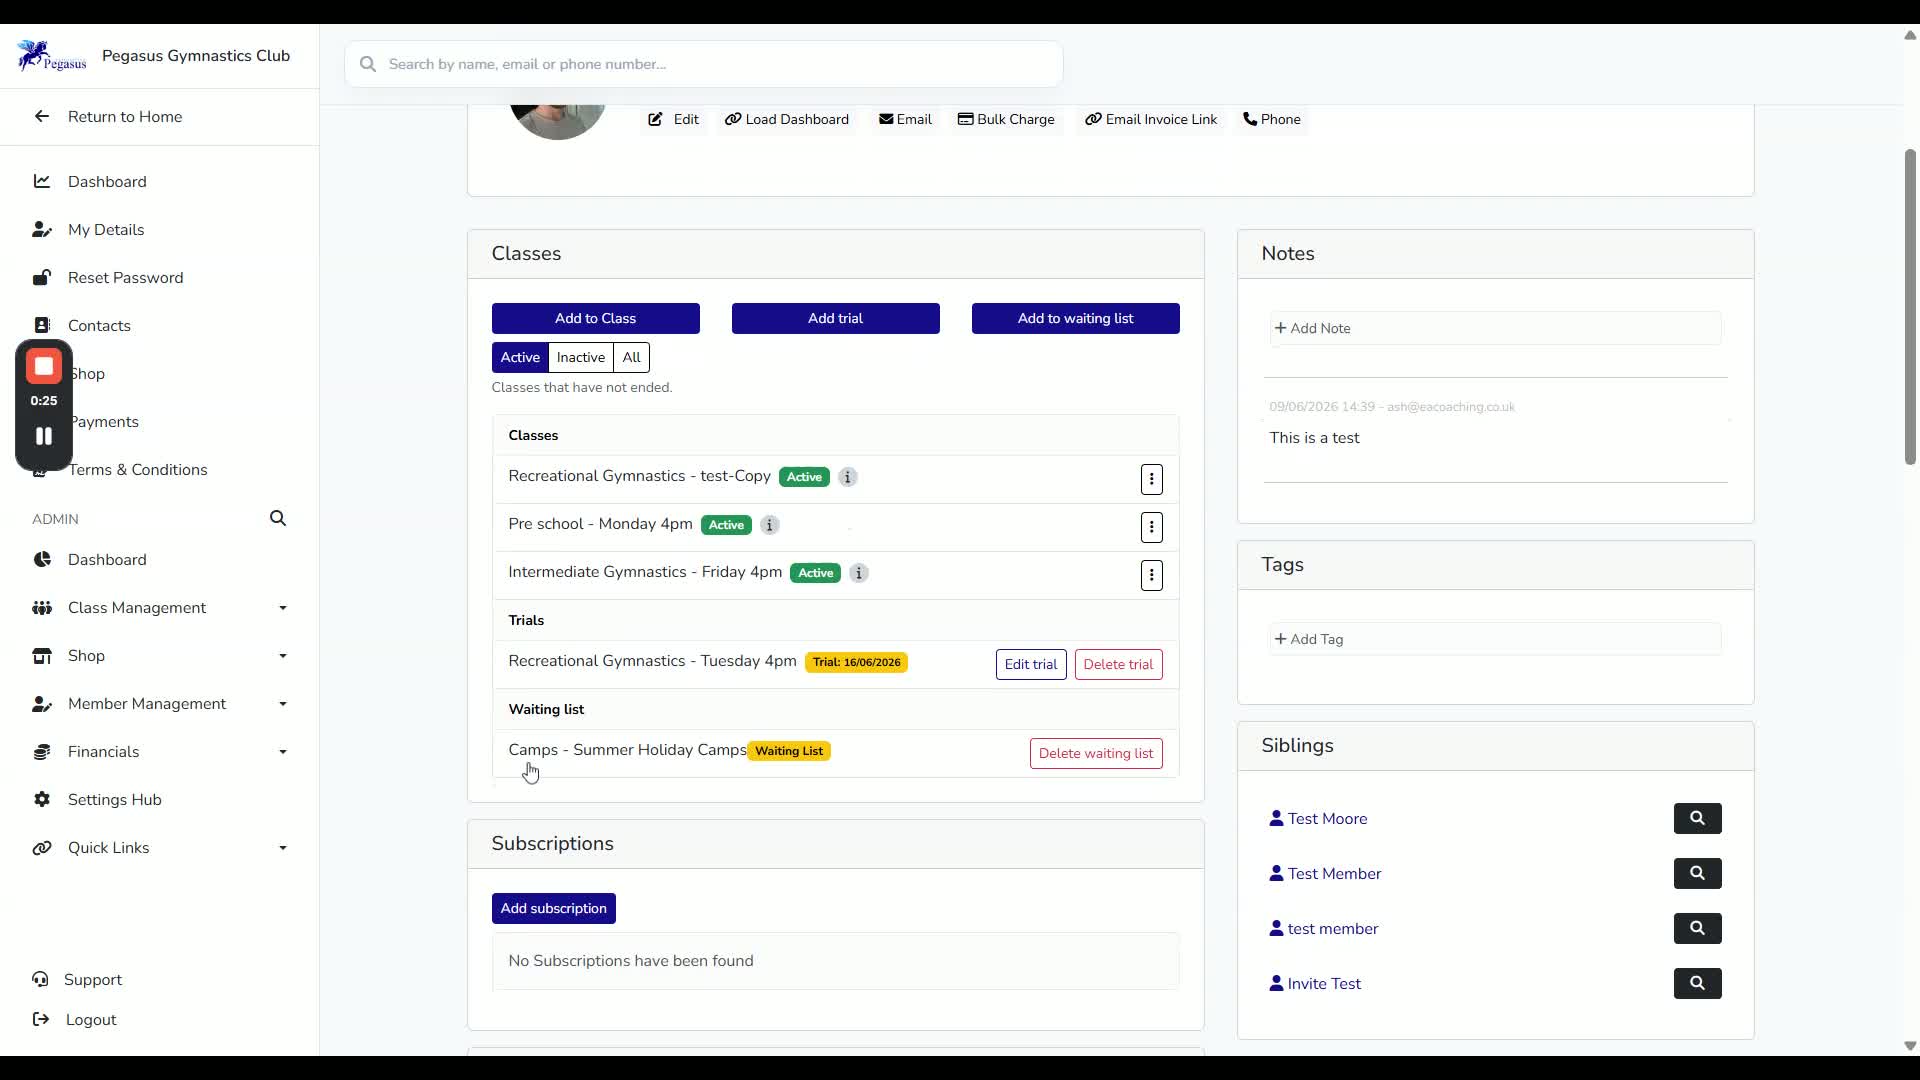Open Settings Hub in the sidebar
This screenshot has width=1920, height=1080.
[x=114, y=800]
